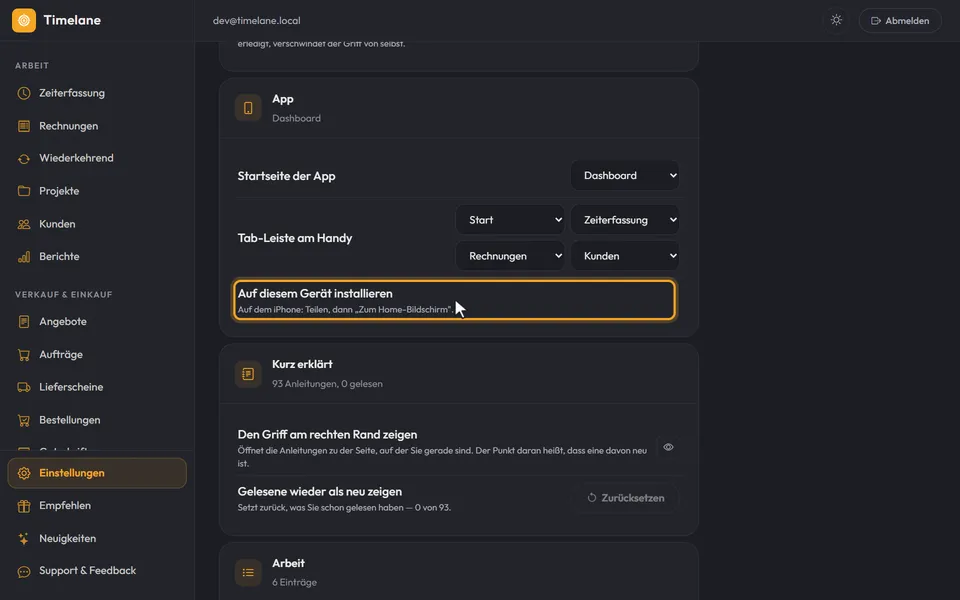Image resolution: width=960 pixels, height=600 pixels.
Task: Open the Zeiterfassung tab-bar dropdown
Action: 624,220
